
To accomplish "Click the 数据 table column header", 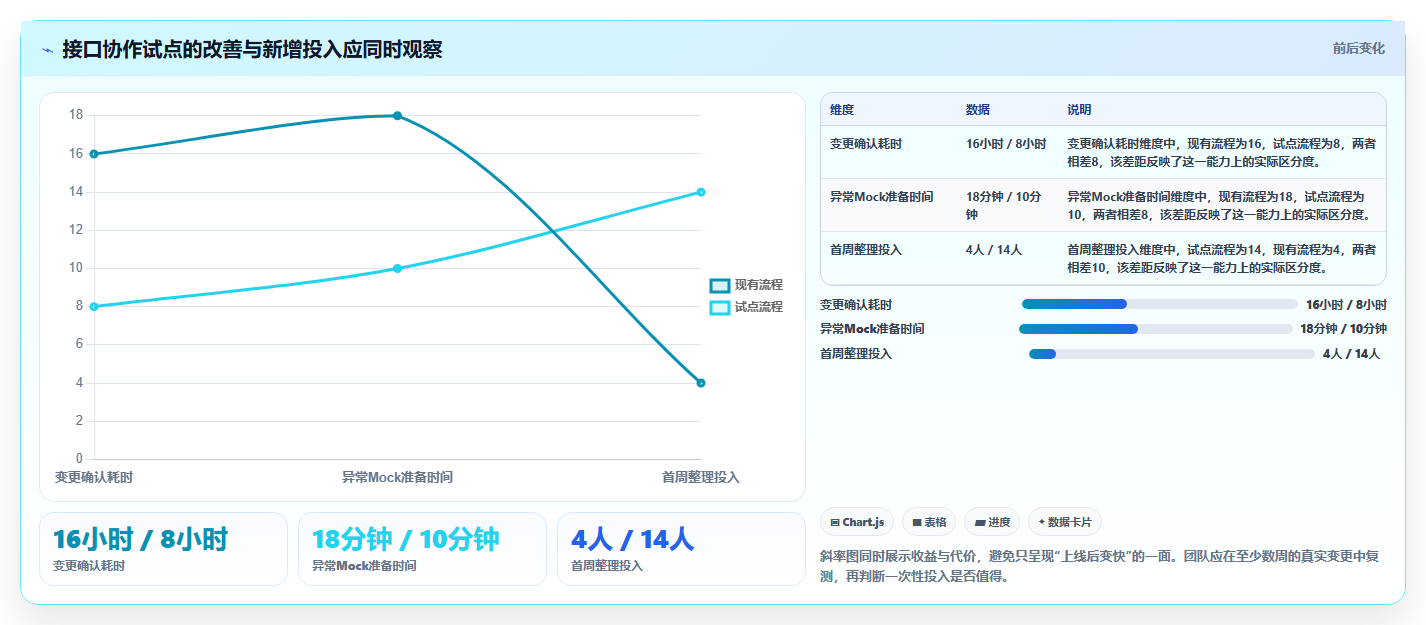I will [978, 110].
